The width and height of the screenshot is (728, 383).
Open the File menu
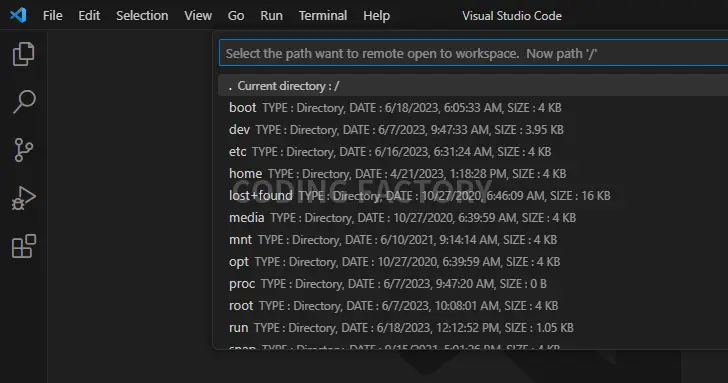click(x=52, y=15)
